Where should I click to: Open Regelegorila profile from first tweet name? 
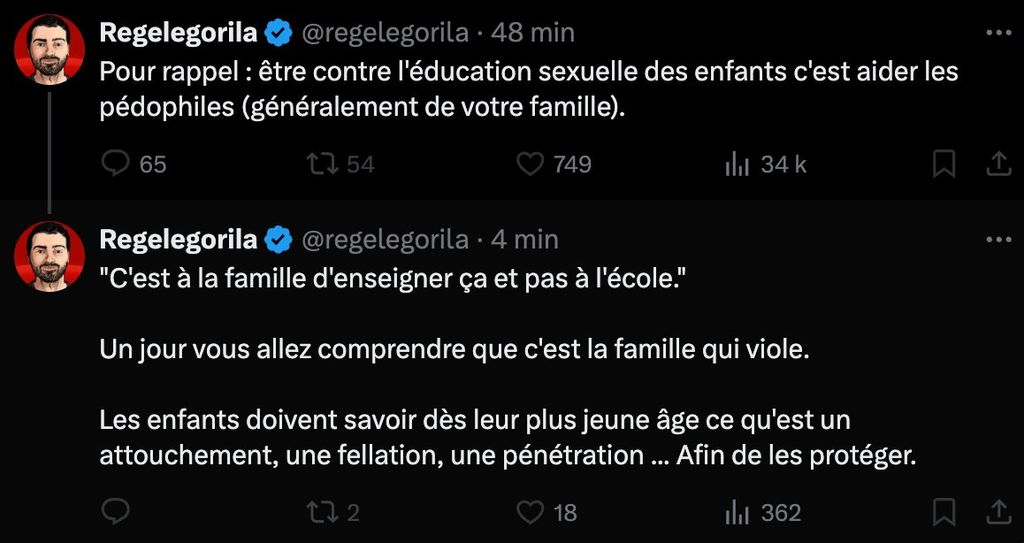point(178,33)
